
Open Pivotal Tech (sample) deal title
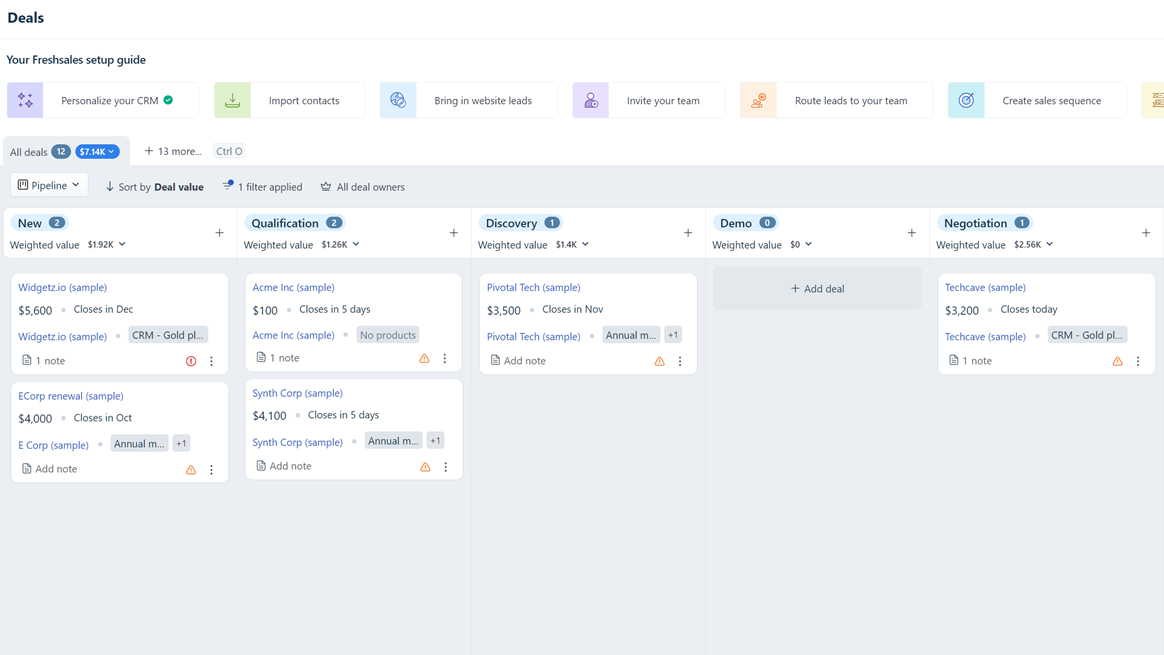tap(534, 287)
